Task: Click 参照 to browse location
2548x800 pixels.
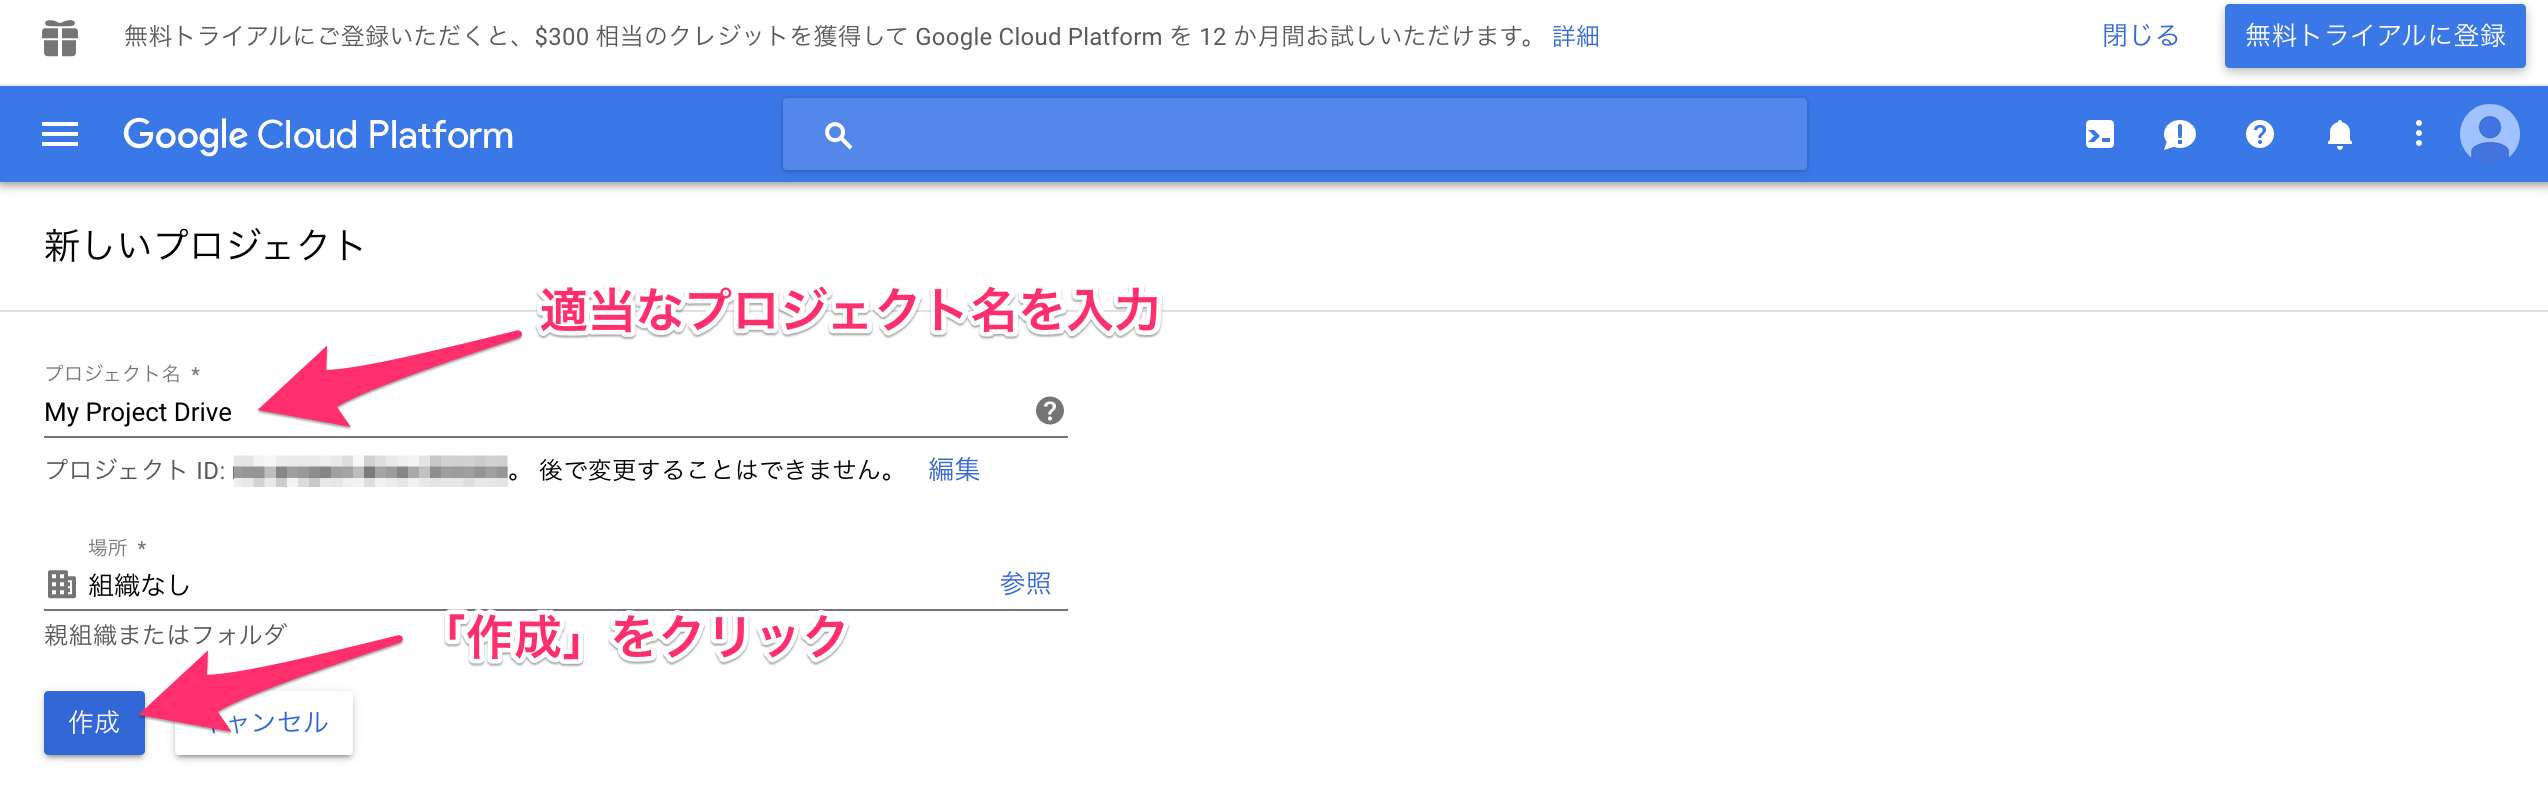Action: pos(1026,583)
